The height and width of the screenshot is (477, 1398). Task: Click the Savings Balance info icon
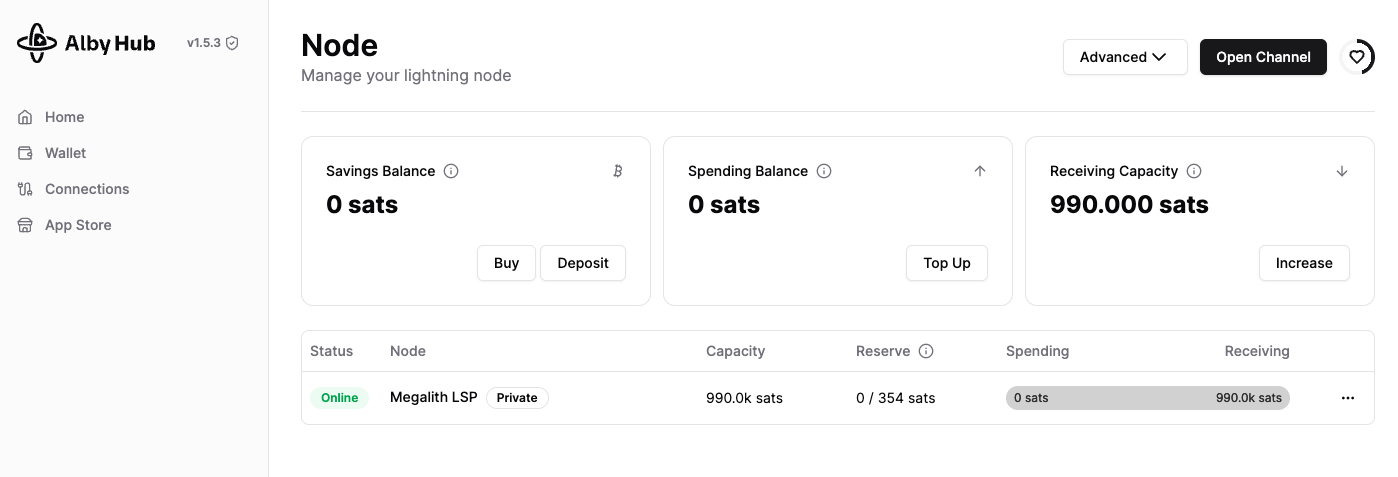tap(451, 171)
